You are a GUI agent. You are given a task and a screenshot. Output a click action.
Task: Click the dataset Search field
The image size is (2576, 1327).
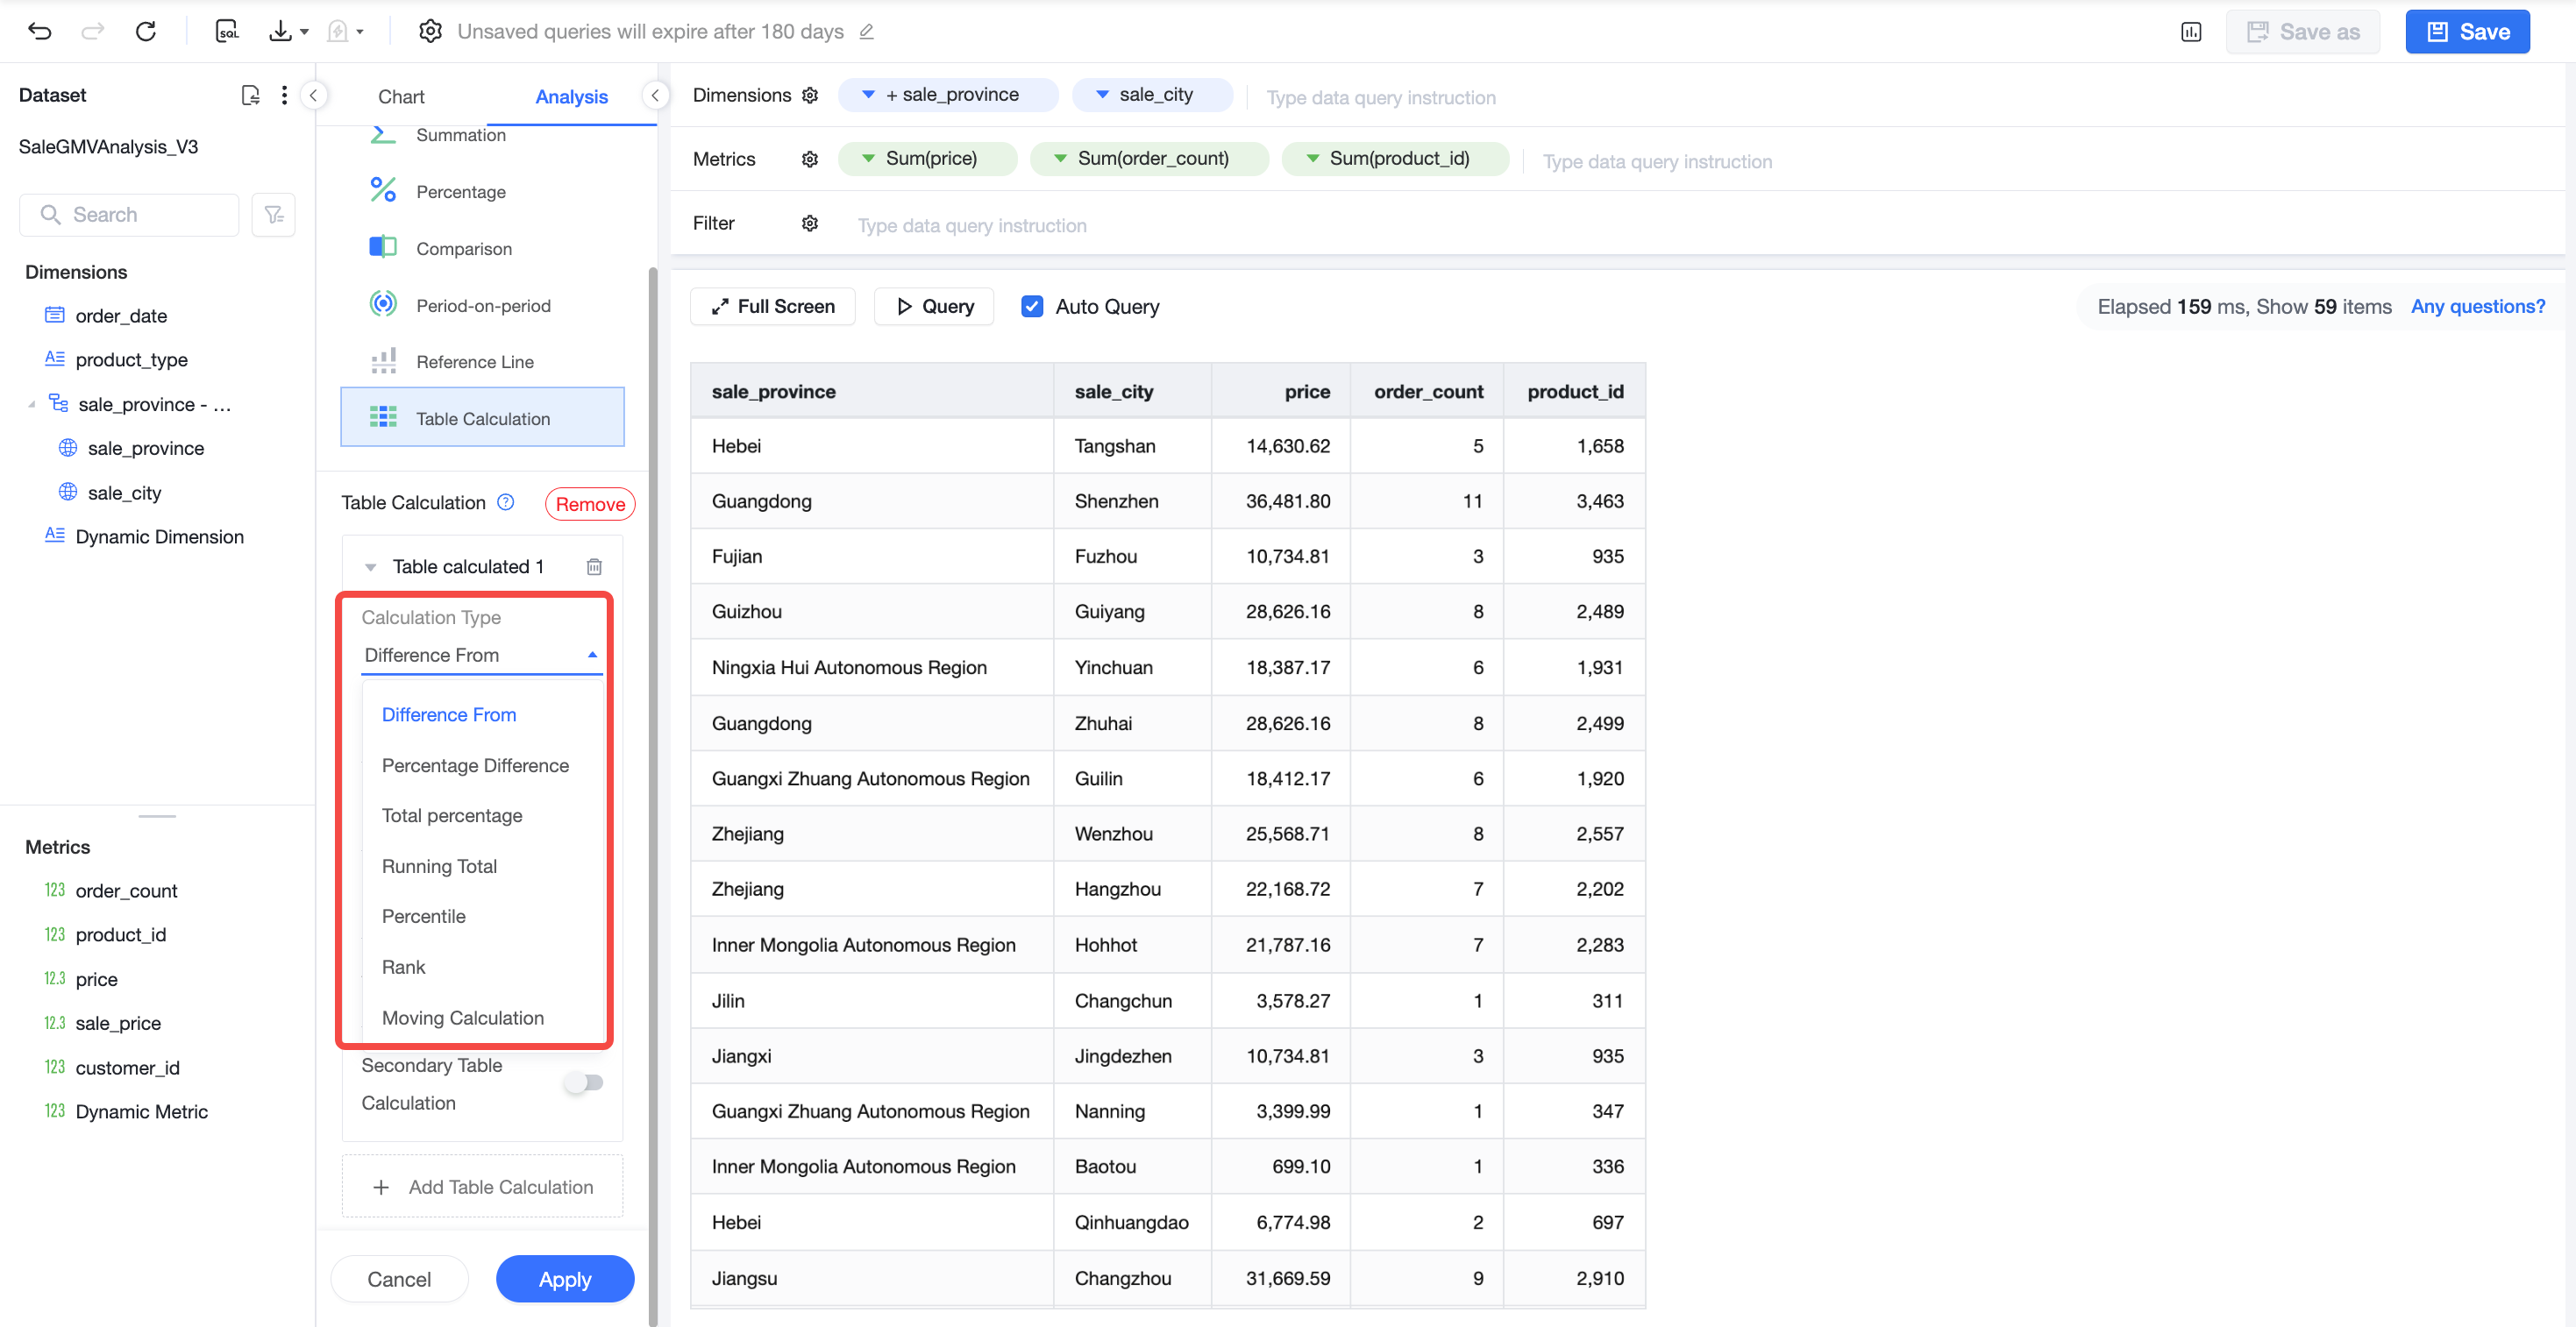130,215
